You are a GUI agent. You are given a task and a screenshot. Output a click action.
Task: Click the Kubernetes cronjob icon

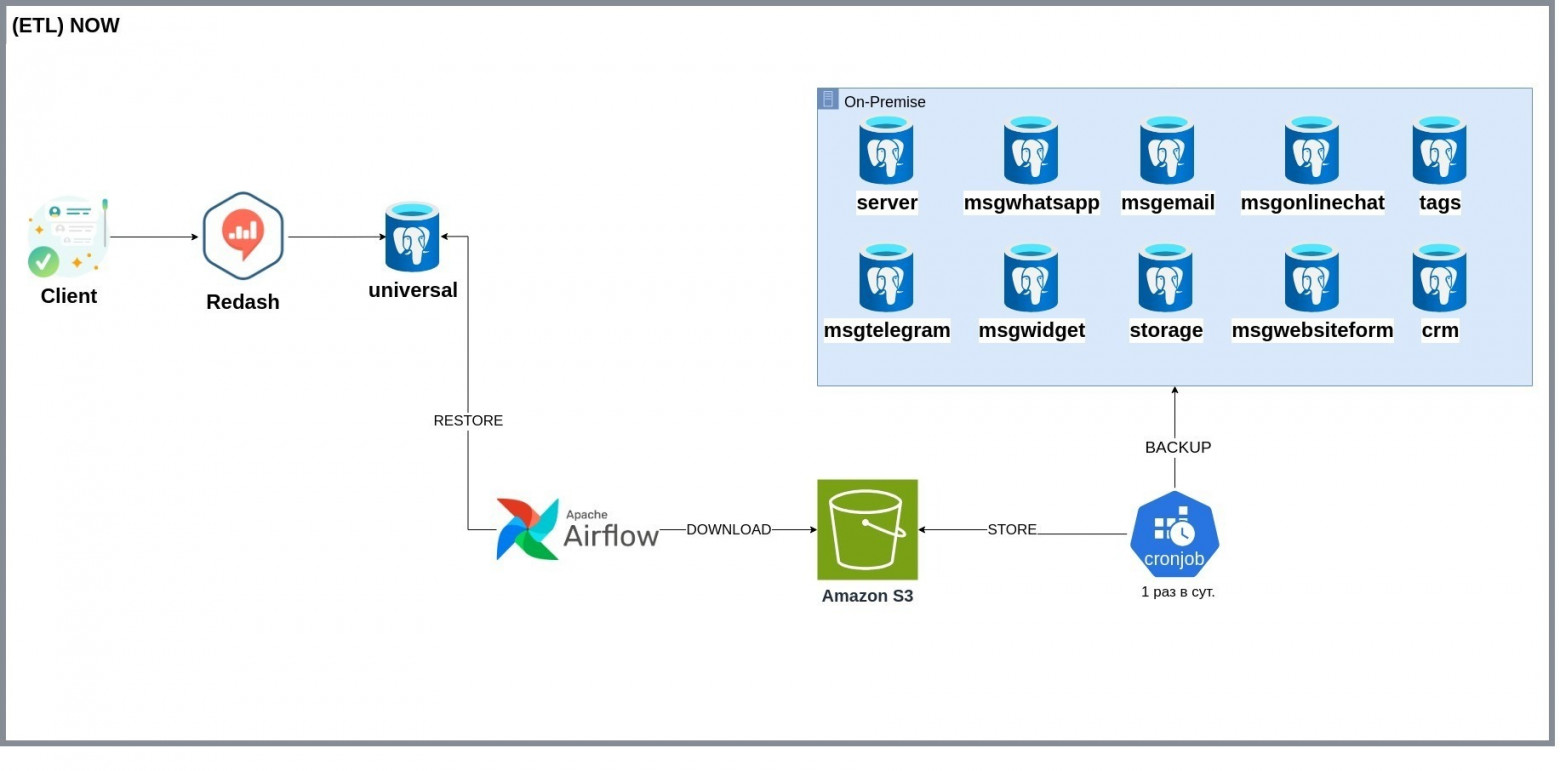click(1175, 534)
